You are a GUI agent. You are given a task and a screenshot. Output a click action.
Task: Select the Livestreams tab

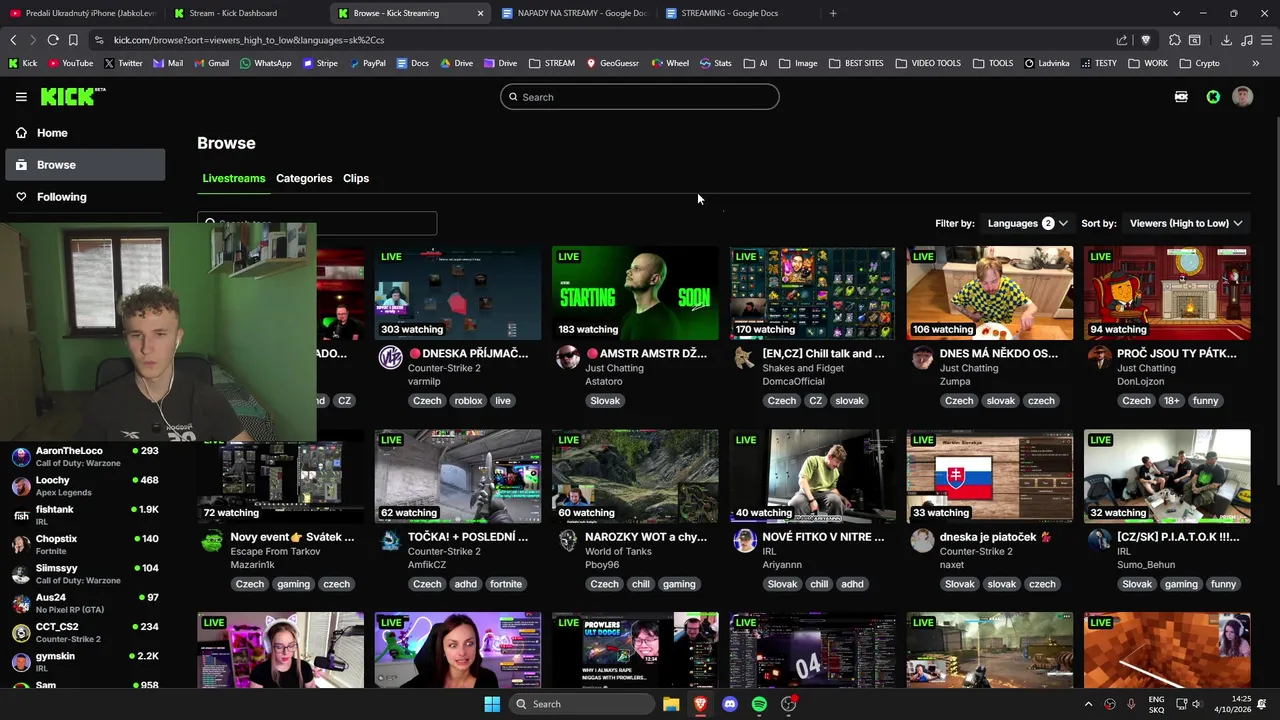click(x=234, y=178)
